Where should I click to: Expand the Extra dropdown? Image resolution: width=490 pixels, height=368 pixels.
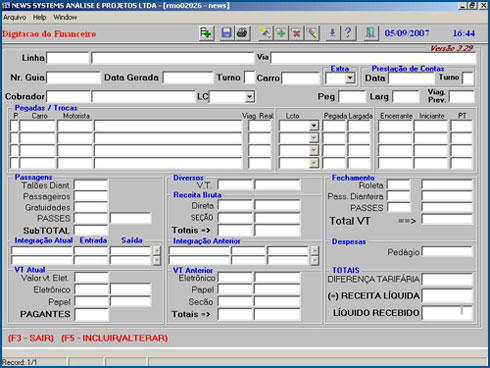tap(350, 78)
